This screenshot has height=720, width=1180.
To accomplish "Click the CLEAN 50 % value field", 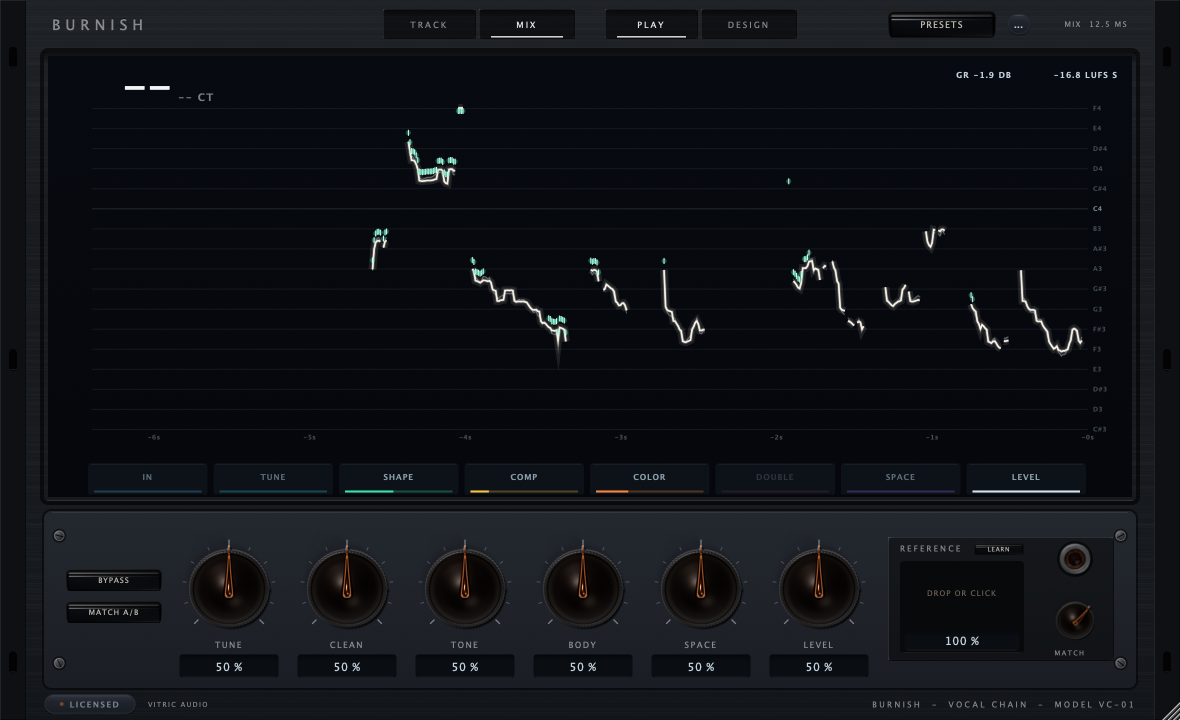I will [347, 667].
